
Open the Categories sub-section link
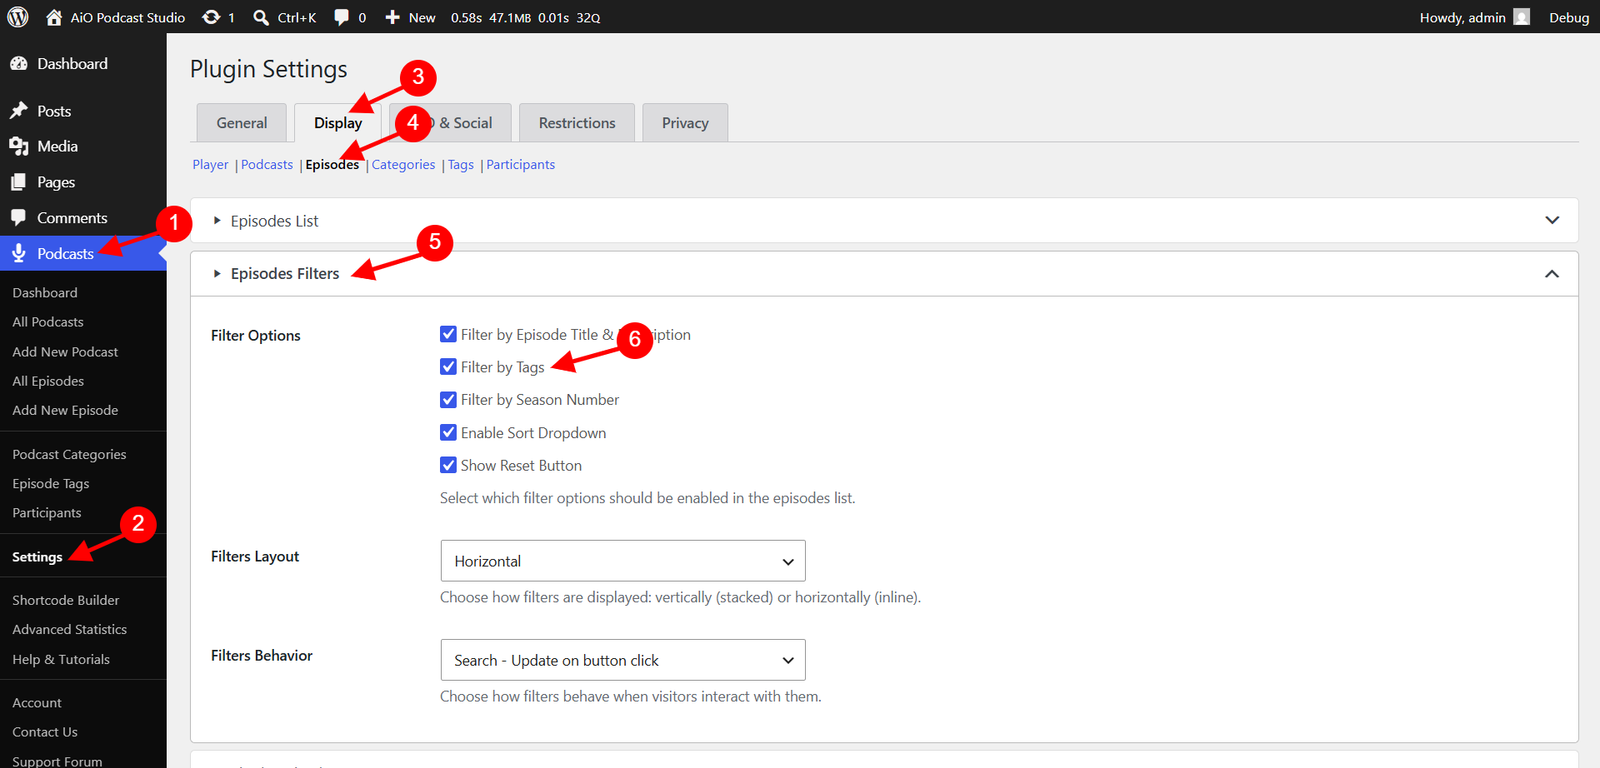404,165
